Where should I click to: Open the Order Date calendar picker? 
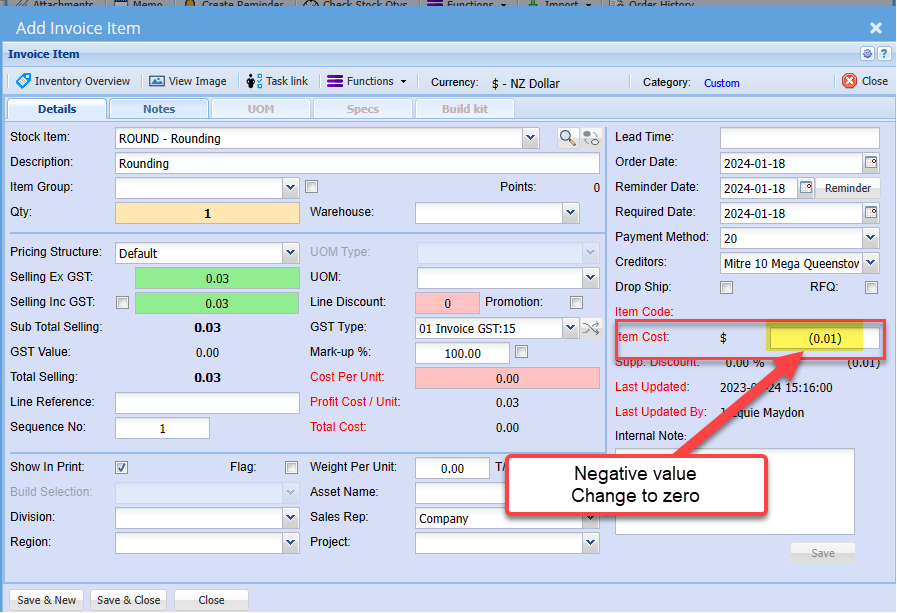870,162
